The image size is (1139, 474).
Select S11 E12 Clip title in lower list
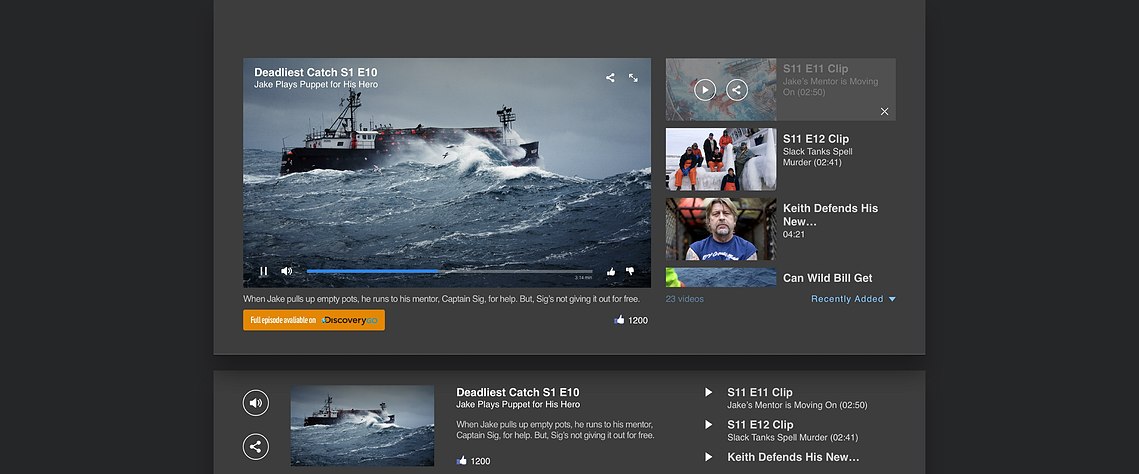pos(760,425)
